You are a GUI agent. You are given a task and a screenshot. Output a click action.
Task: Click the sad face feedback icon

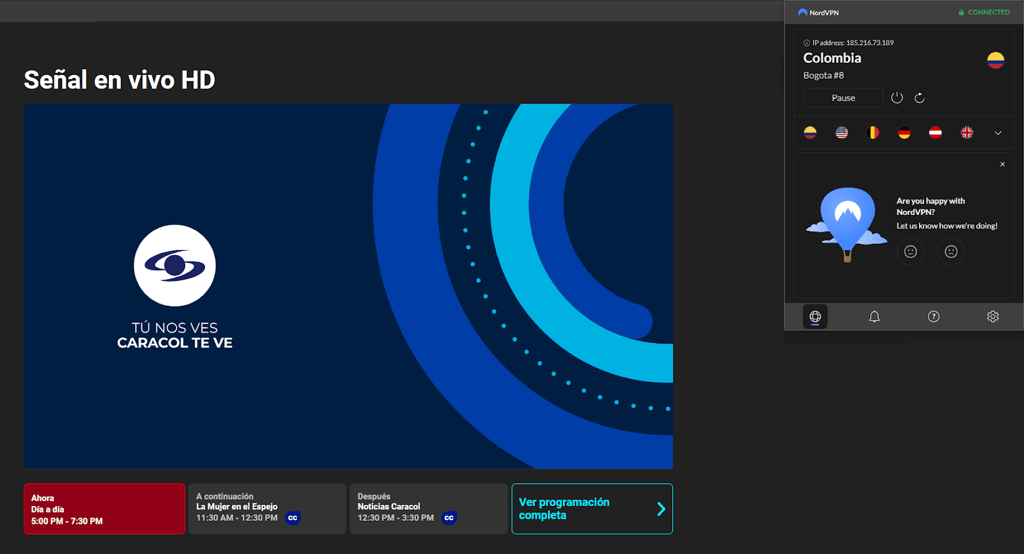(951, 252)
